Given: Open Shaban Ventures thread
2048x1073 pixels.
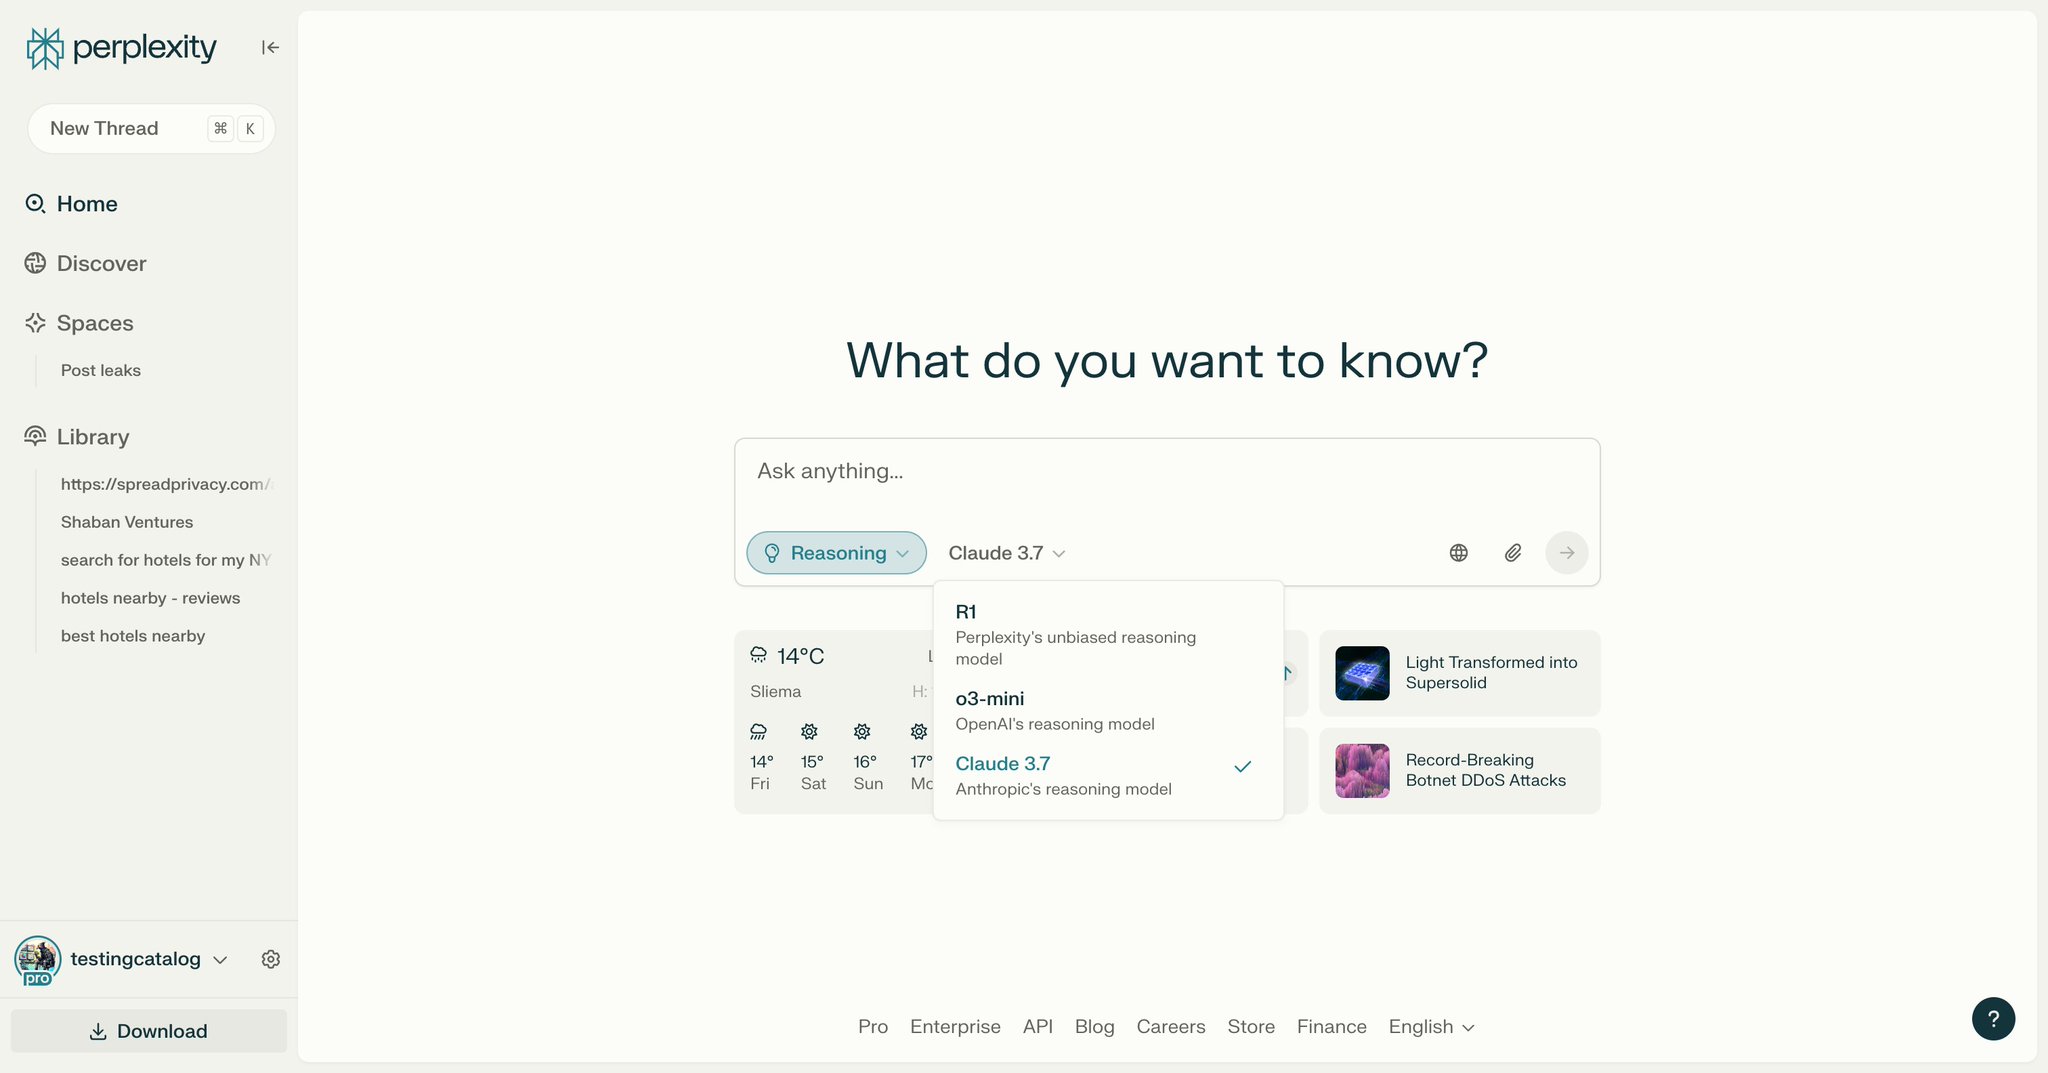Looking at the screenshot, I should (x=127, y=522).
